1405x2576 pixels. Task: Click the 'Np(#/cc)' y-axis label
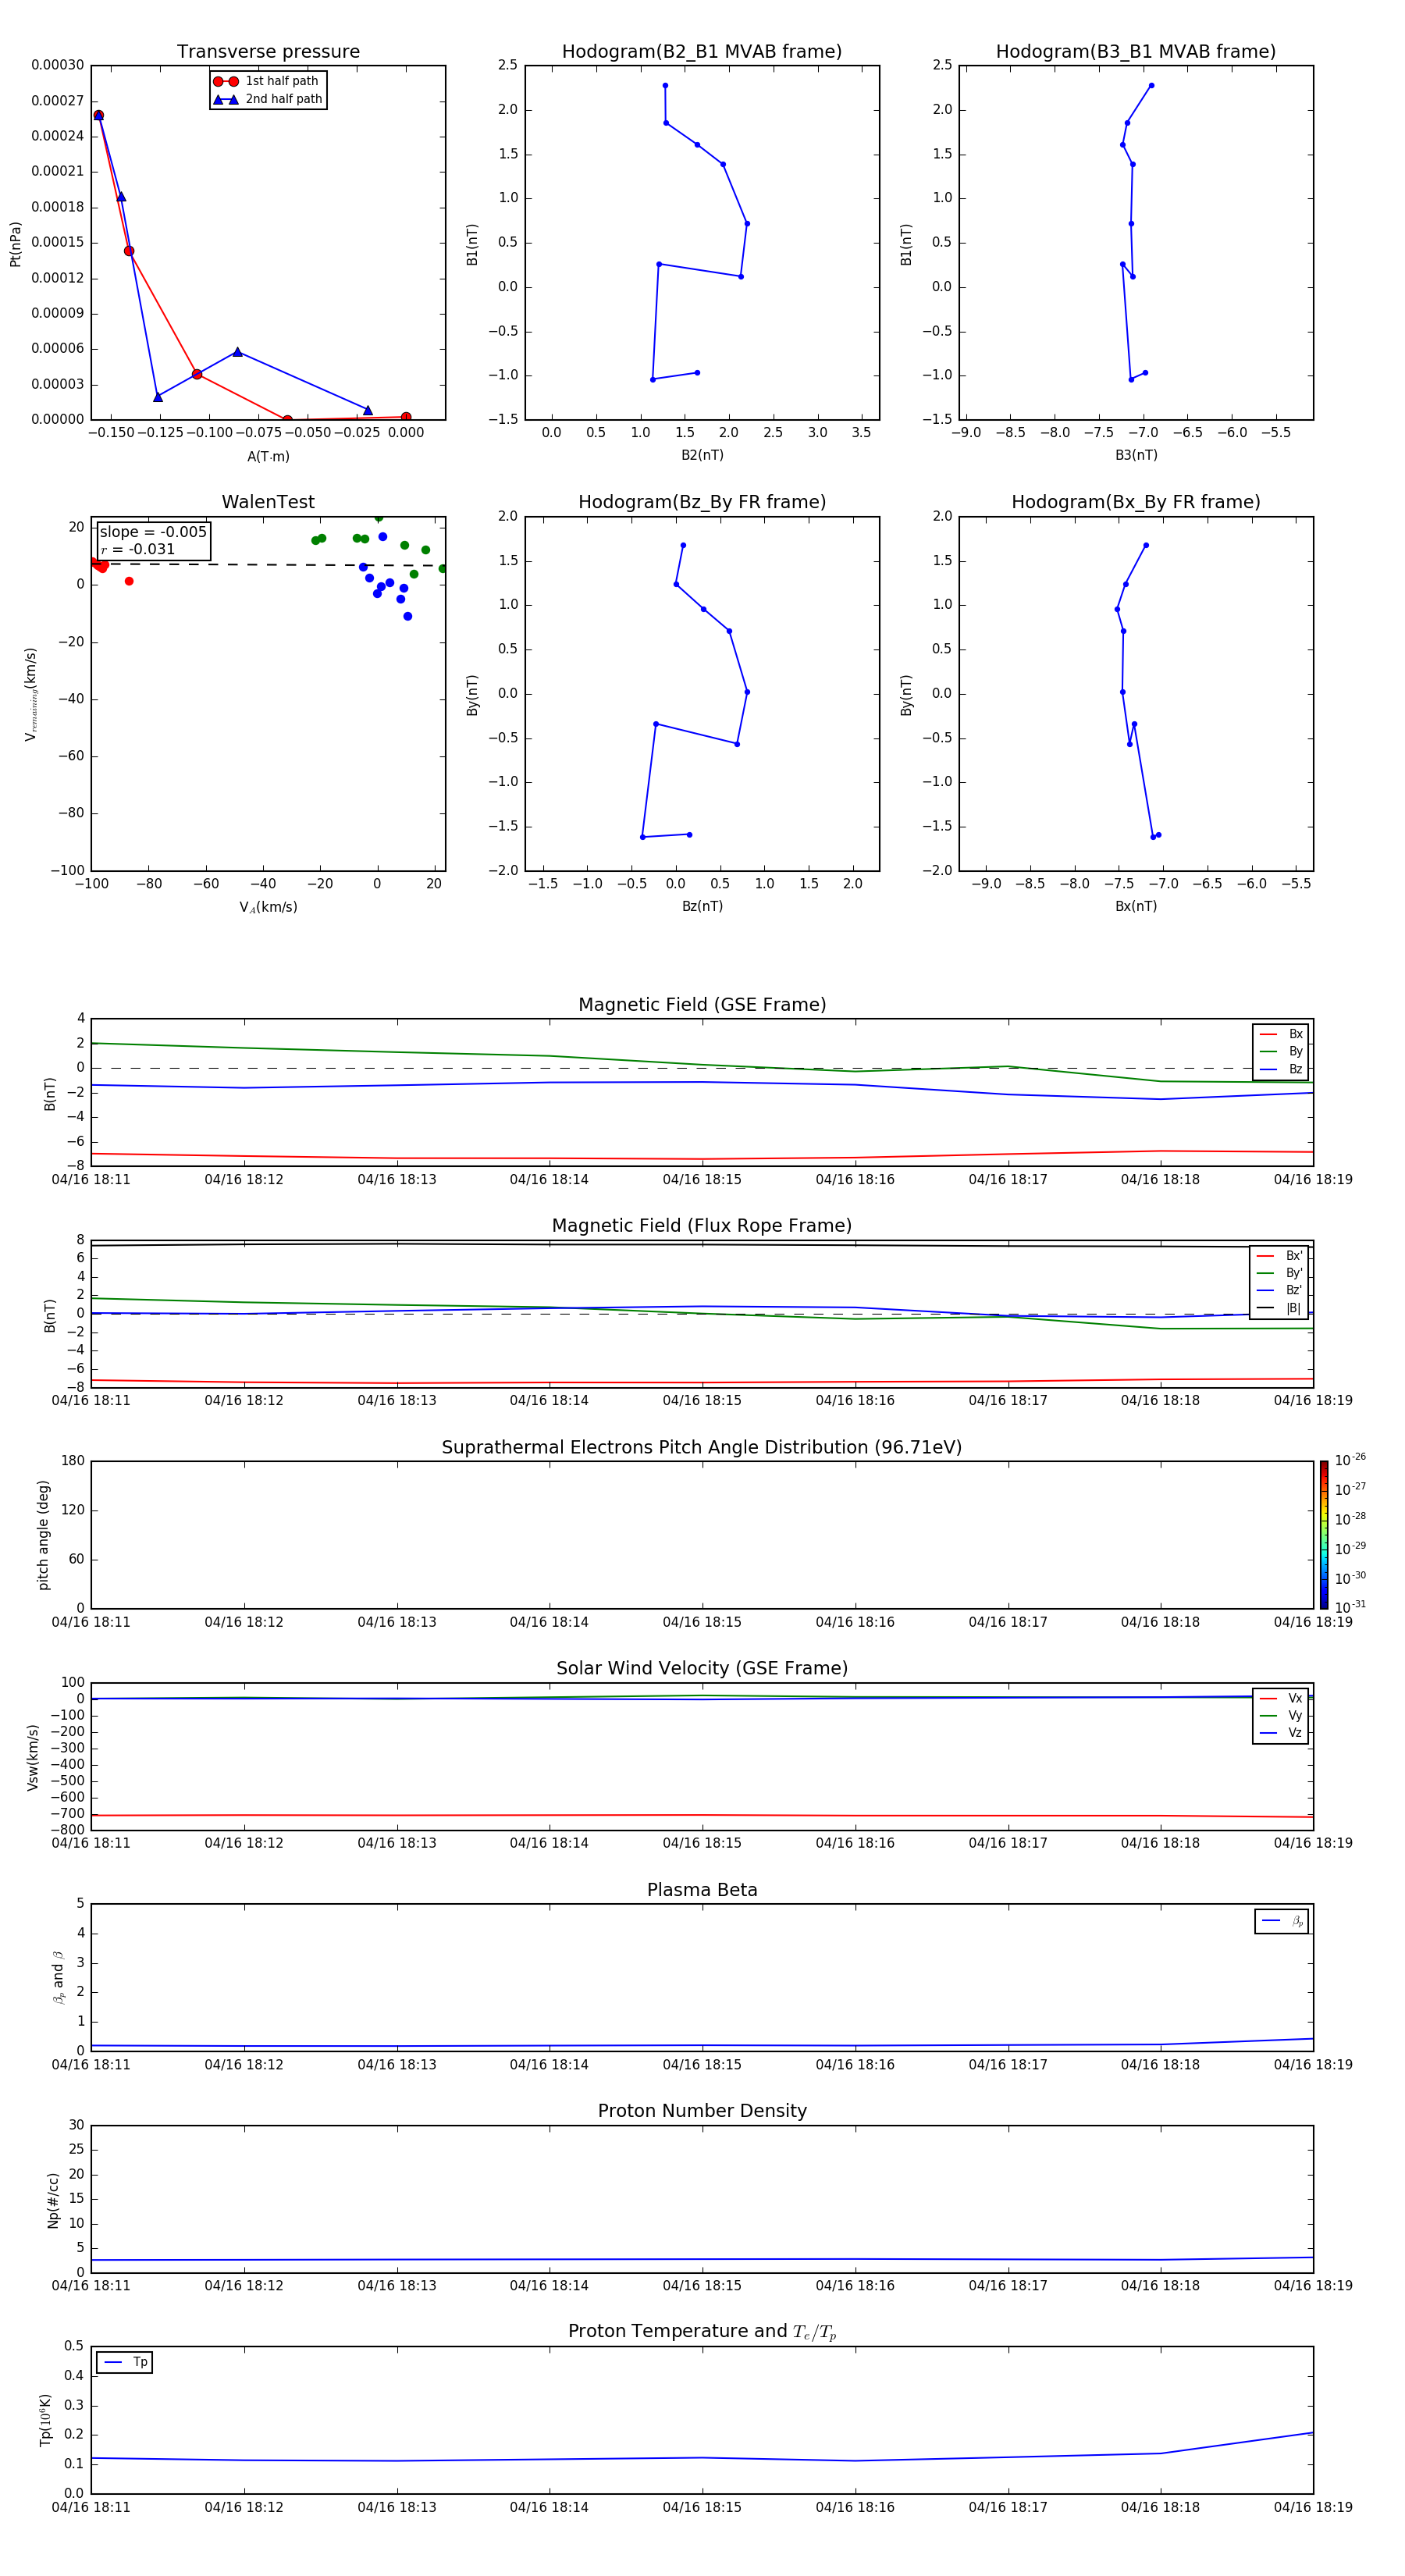click(53, 2199)
